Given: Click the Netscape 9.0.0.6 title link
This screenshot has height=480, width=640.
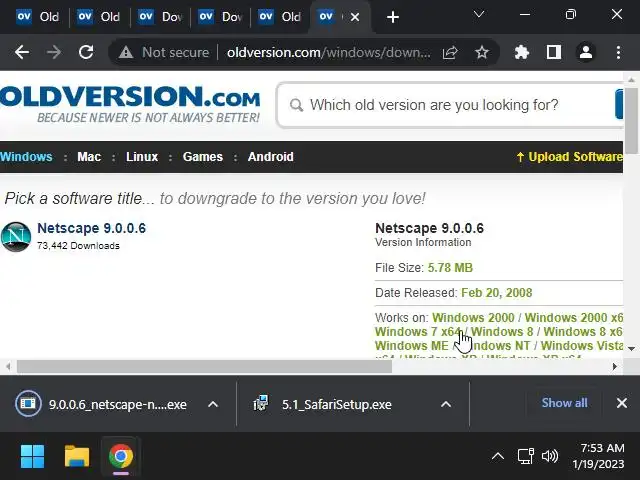Looking at the screenshot, I should (x=91, y=228).
